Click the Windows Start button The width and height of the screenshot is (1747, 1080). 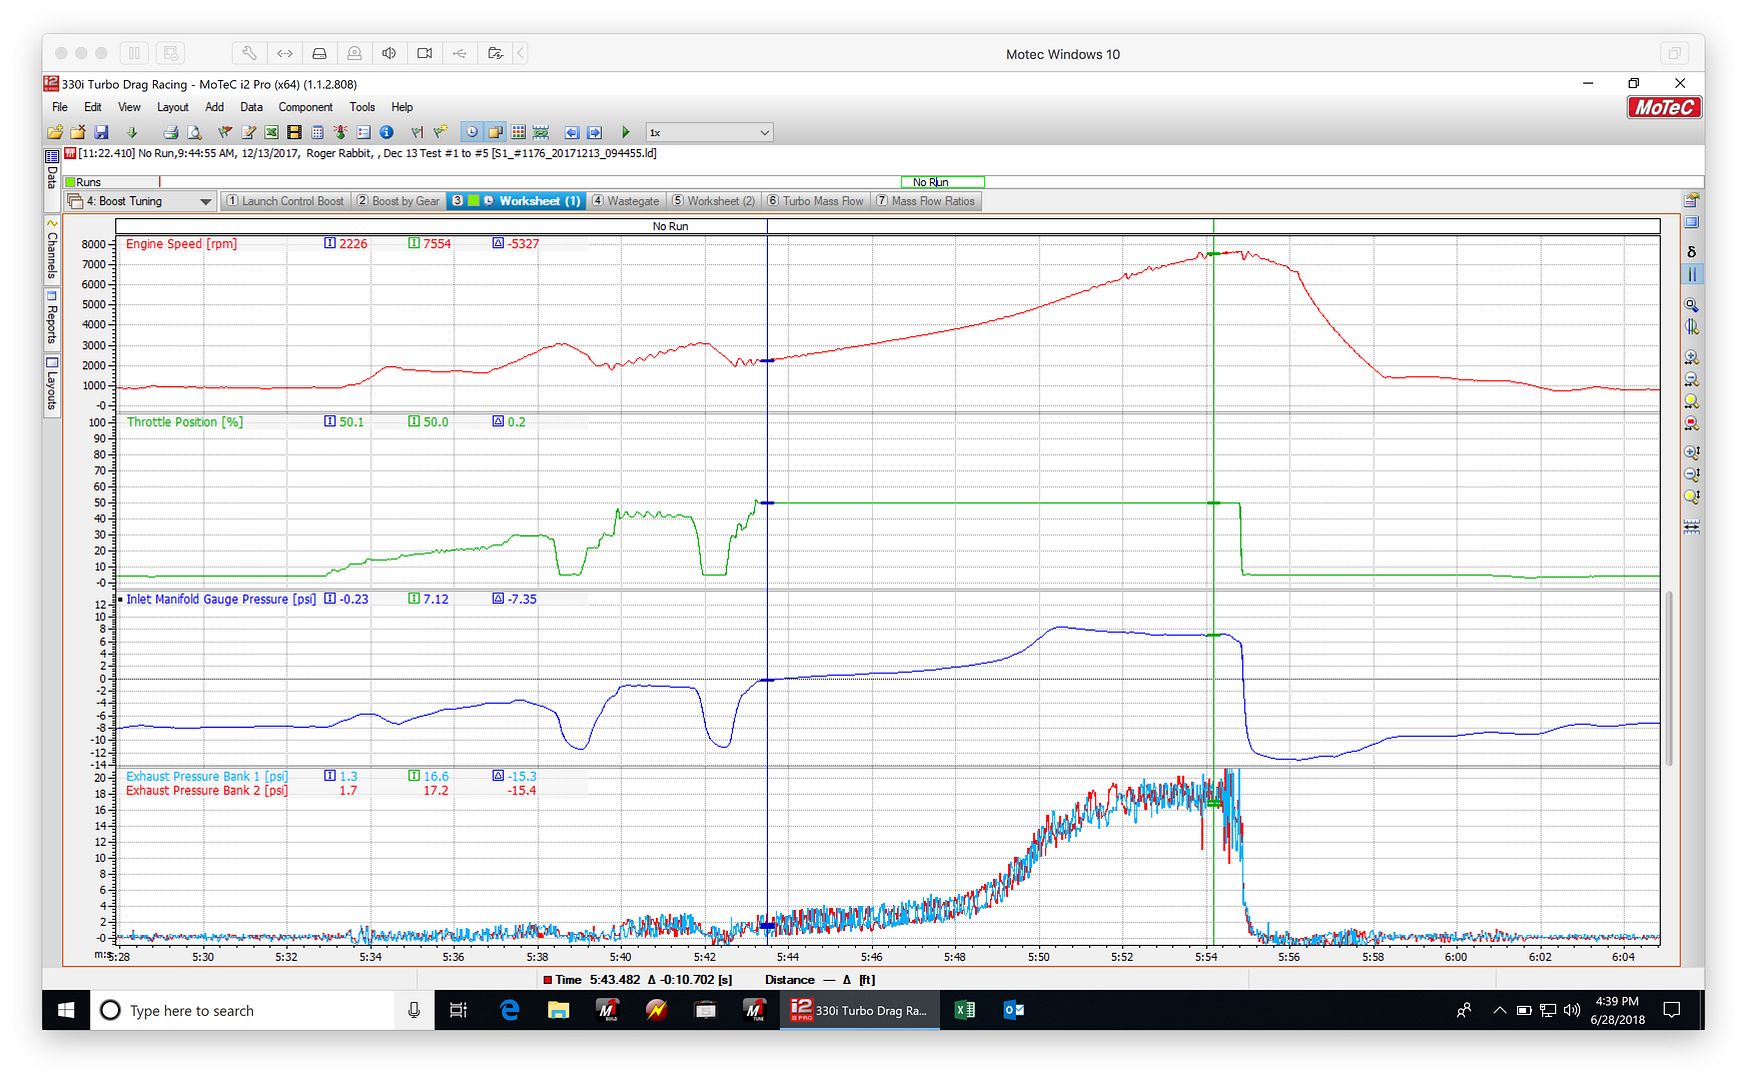[x=66, y=1010]
